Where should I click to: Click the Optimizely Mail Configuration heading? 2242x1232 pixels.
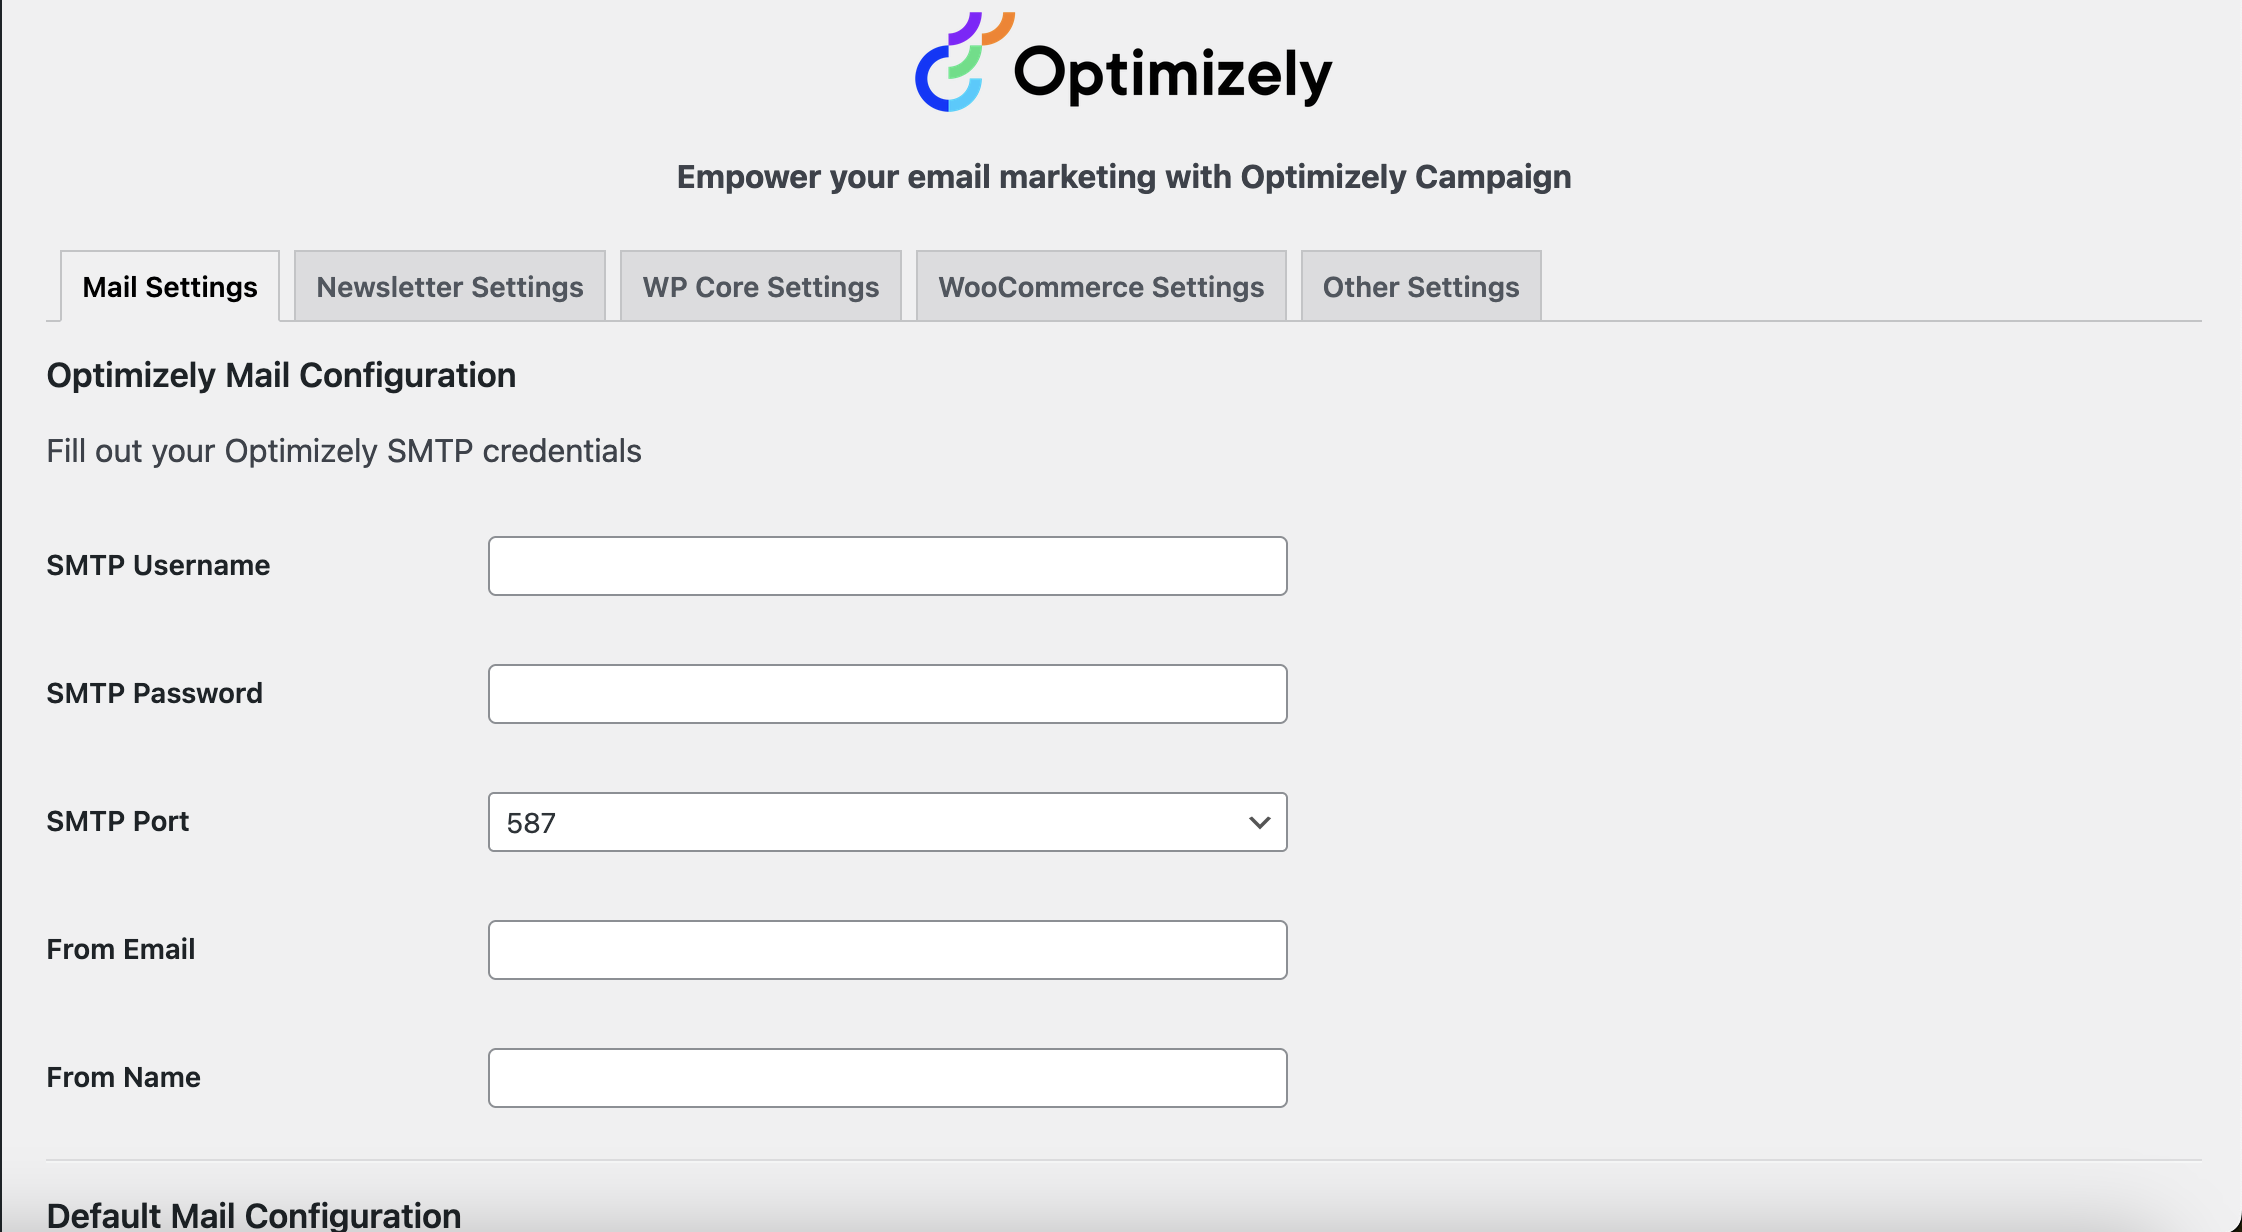pos(281,376)
